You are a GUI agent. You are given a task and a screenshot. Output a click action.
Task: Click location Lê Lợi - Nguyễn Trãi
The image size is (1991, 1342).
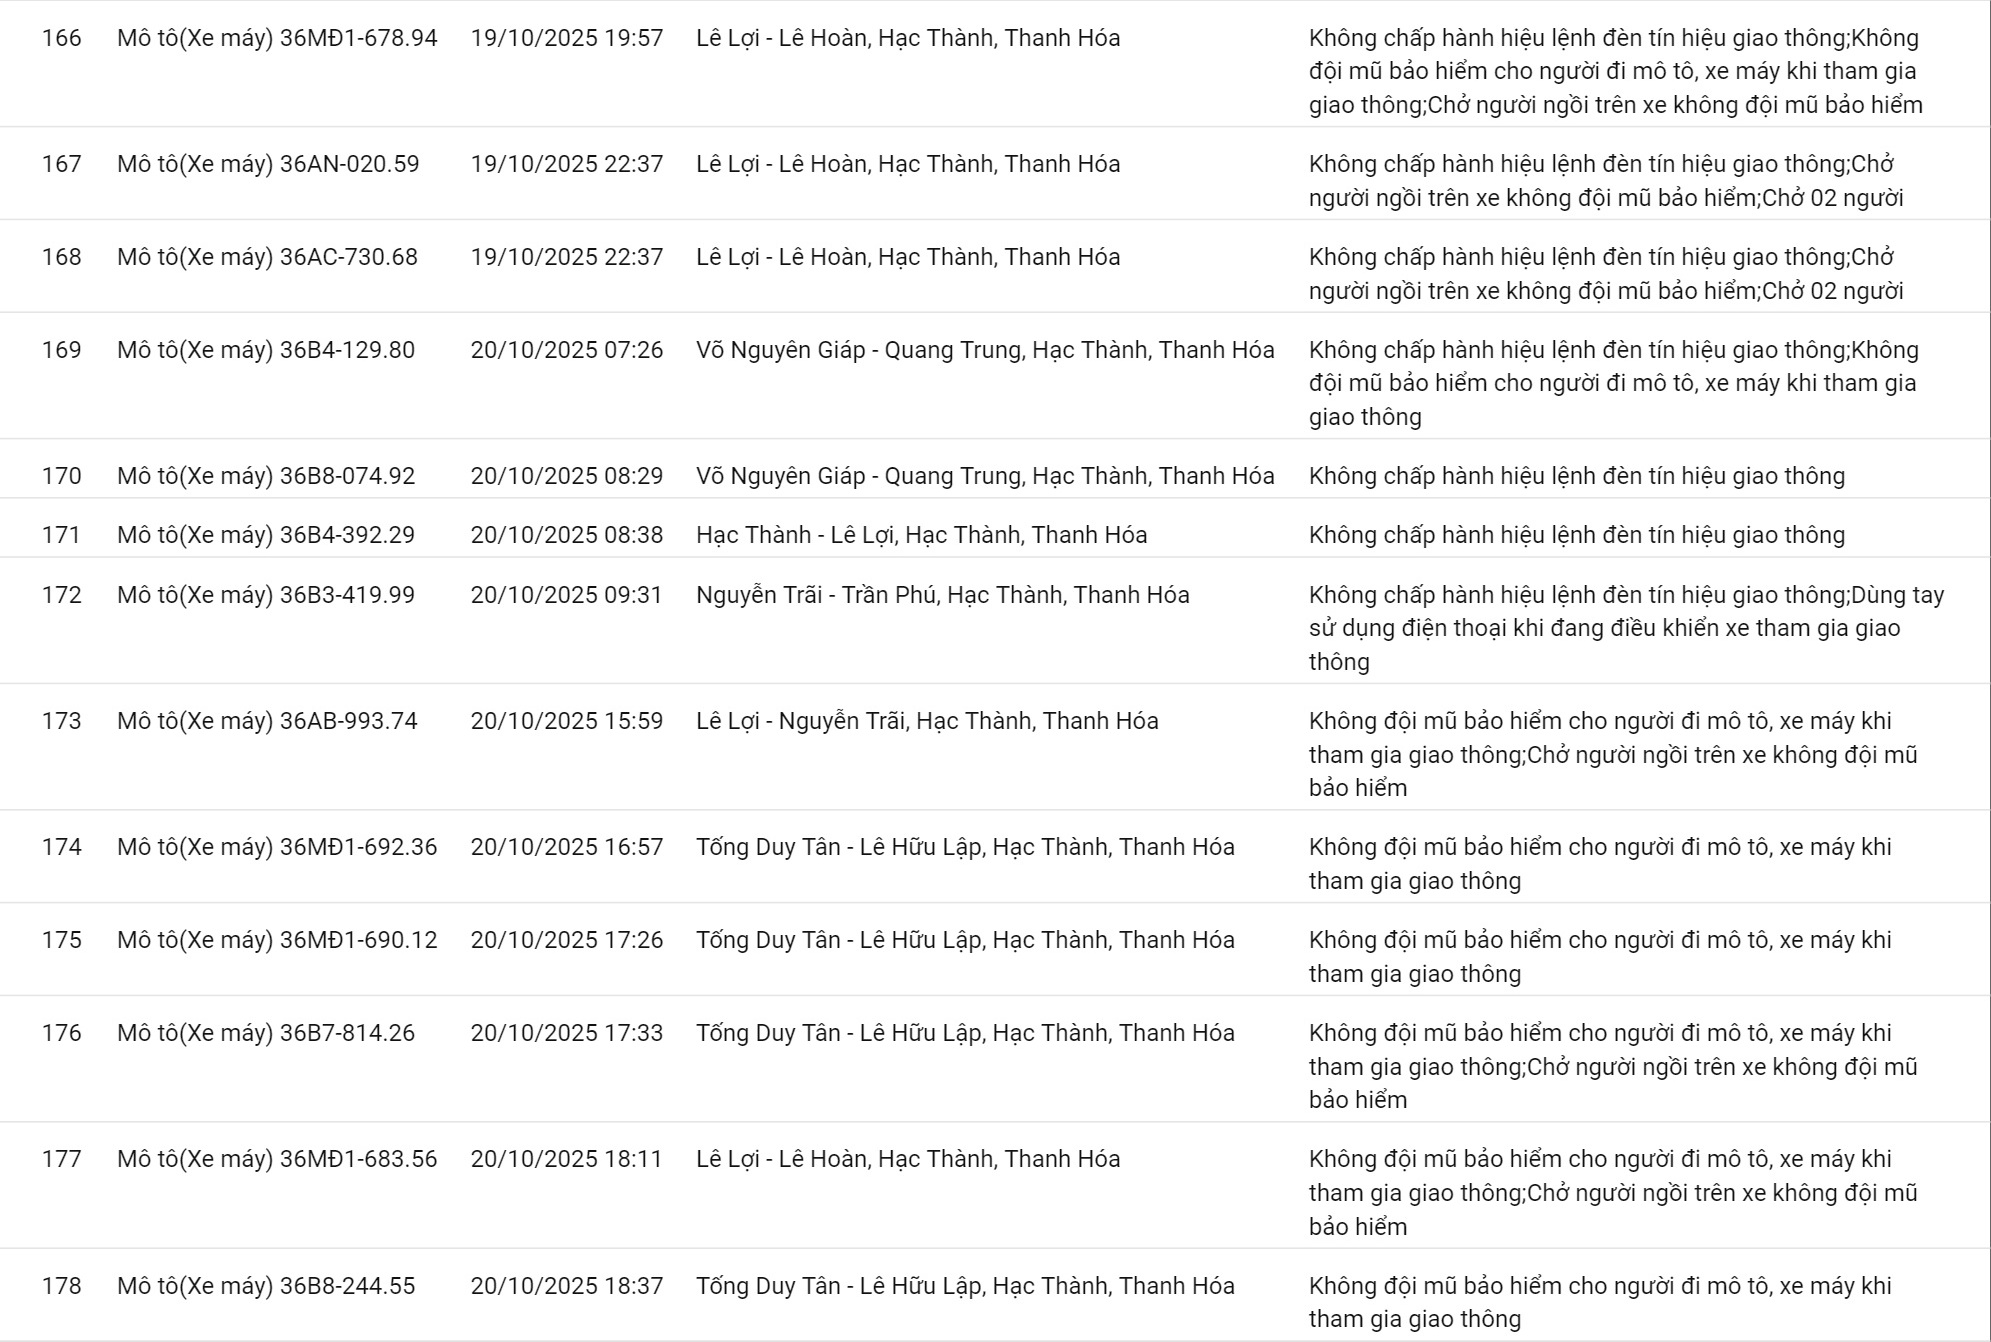click(927, 721)
